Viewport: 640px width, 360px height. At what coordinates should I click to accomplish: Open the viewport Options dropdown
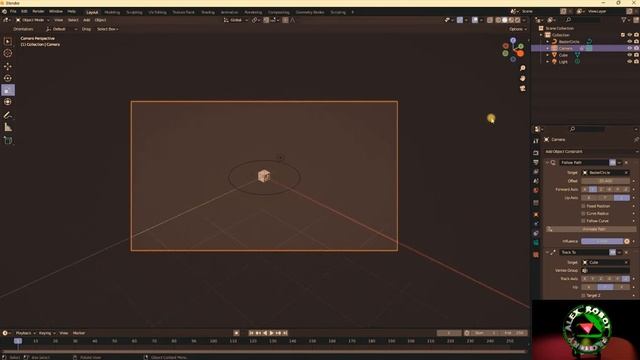point(518,29)
